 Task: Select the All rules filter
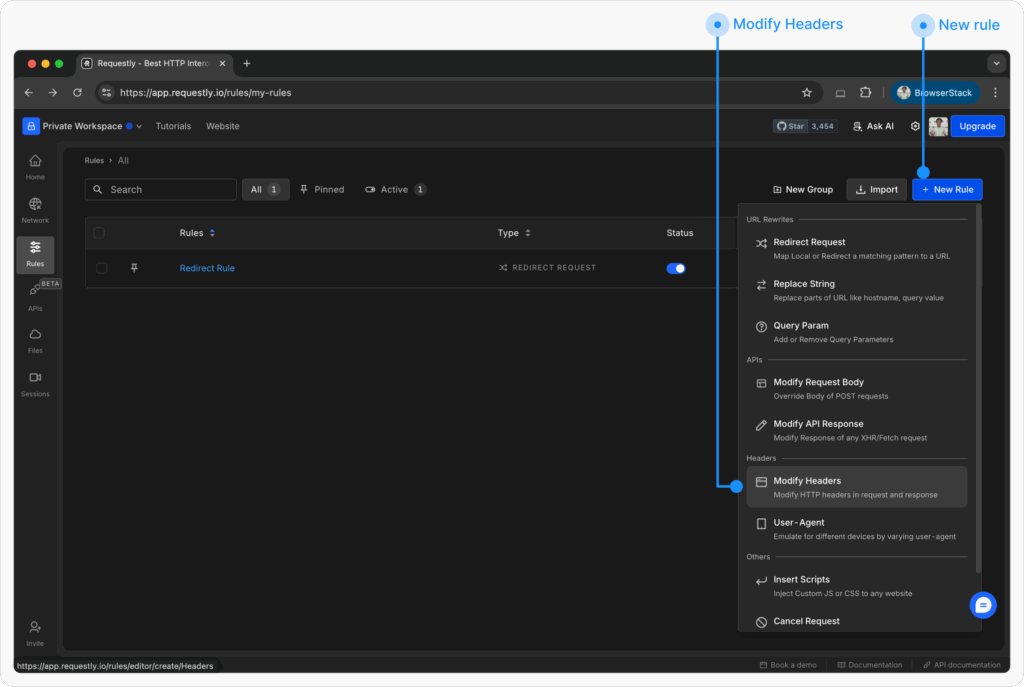[265, 189]
